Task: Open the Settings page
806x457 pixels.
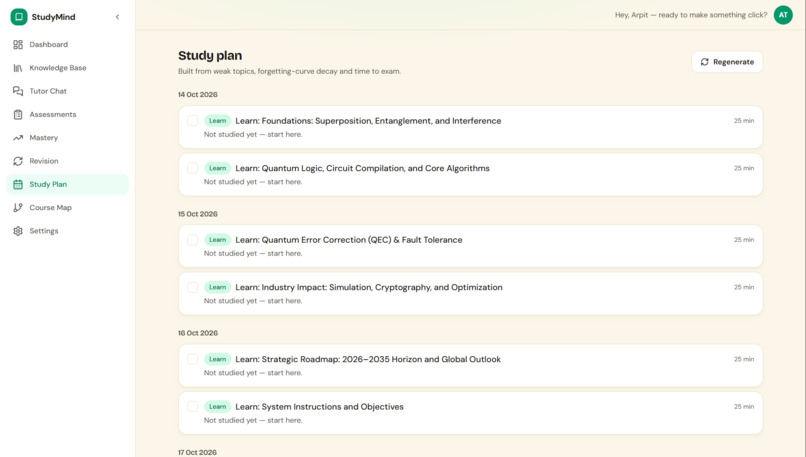Action: point(67,231)
